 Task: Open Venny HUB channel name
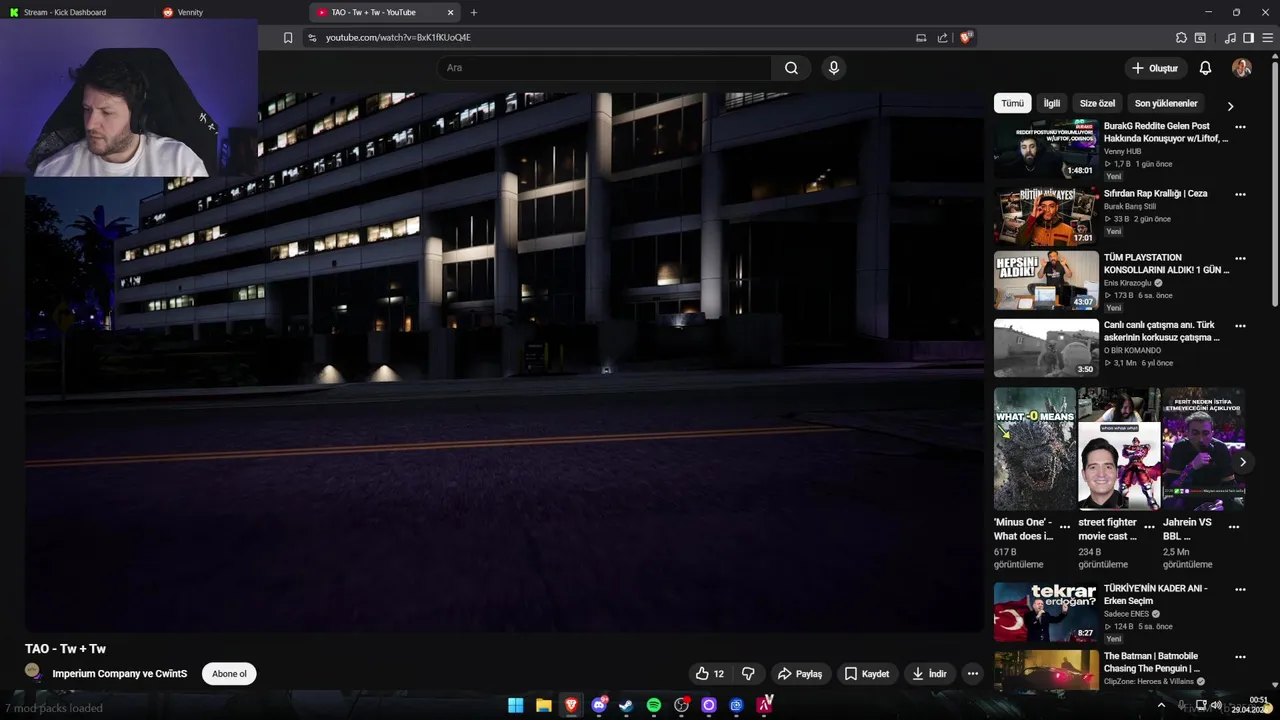[1122, 151]
